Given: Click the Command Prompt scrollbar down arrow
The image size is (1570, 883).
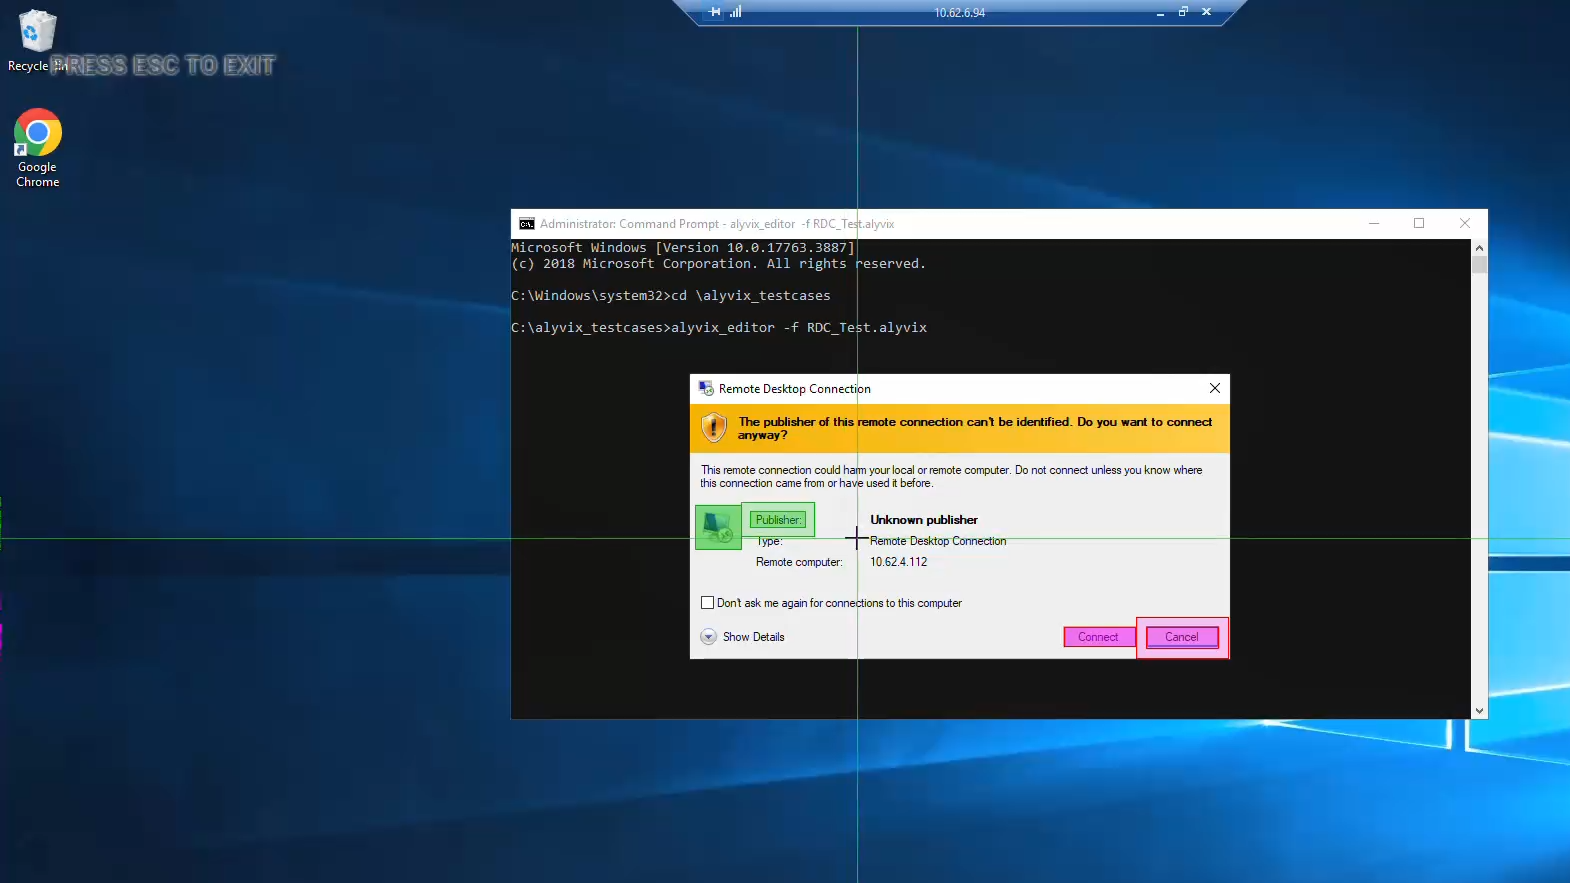Looking at the screenshot, I should (x=1480, y=711).
